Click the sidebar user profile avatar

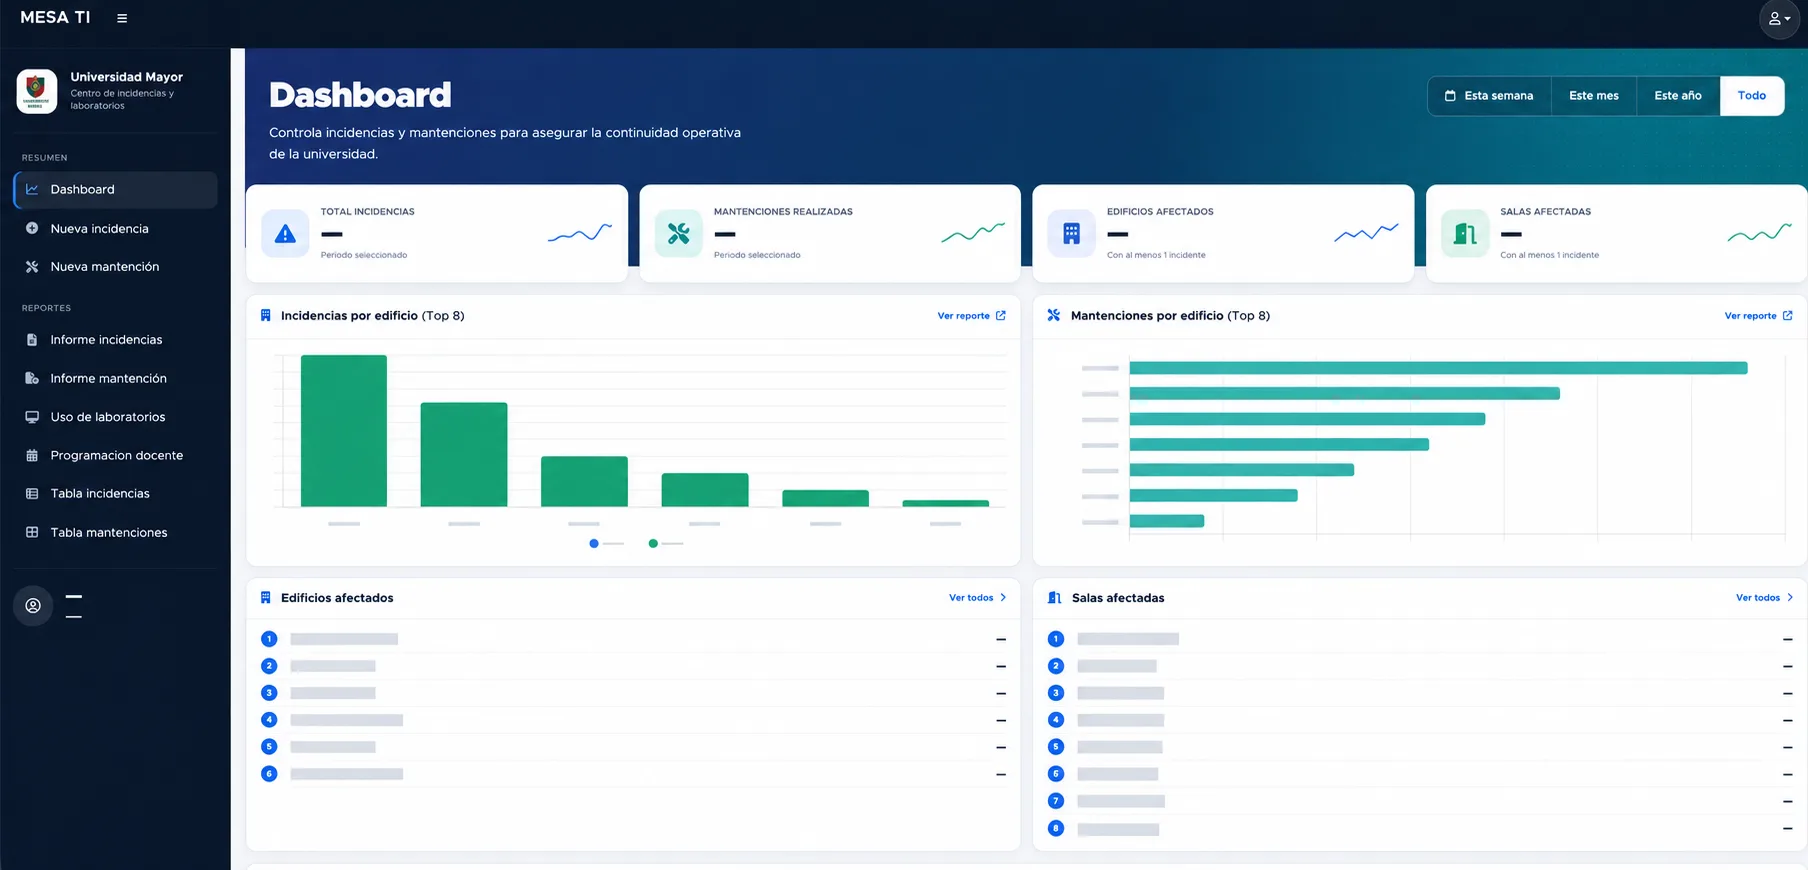[x=33, y=606]
